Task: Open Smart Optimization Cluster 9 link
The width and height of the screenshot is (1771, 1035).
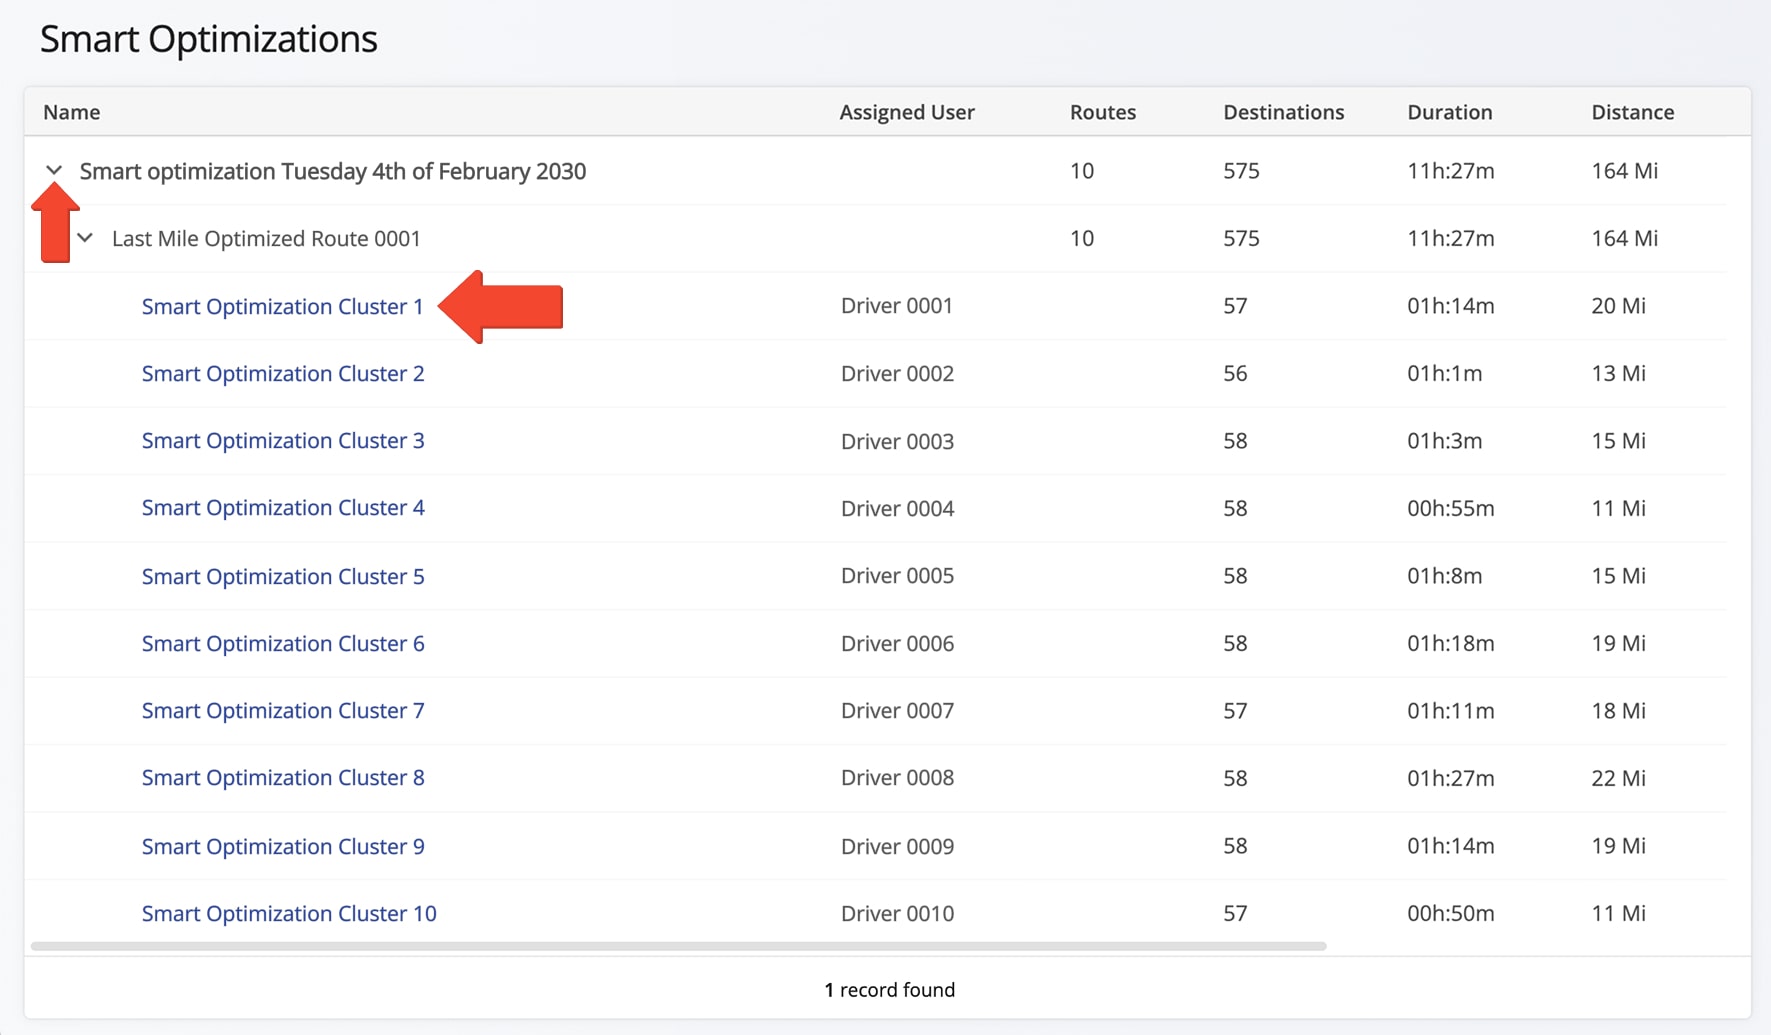Action: pyautogui.click(x=283, y=846)
